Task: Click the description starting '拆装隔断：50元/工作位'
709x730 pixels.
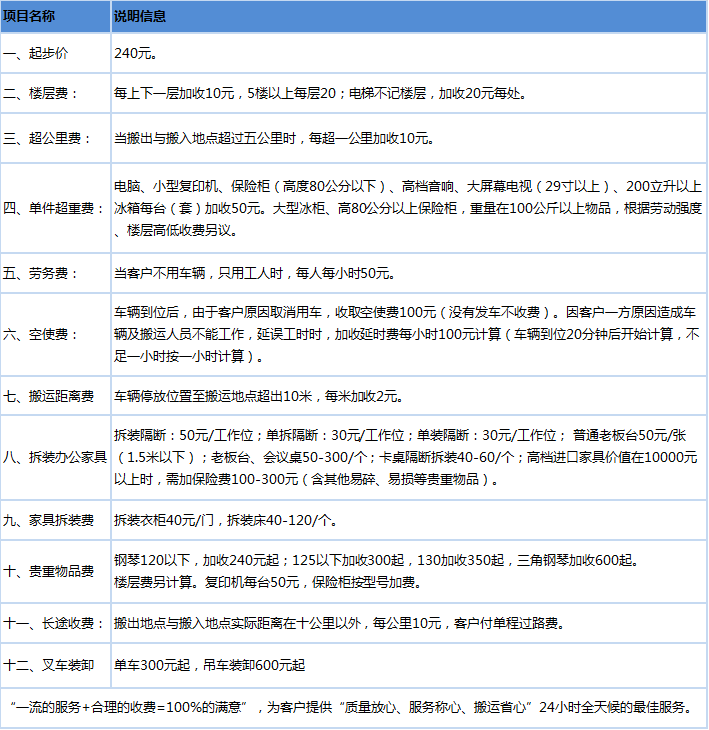Action: (406, 457)
